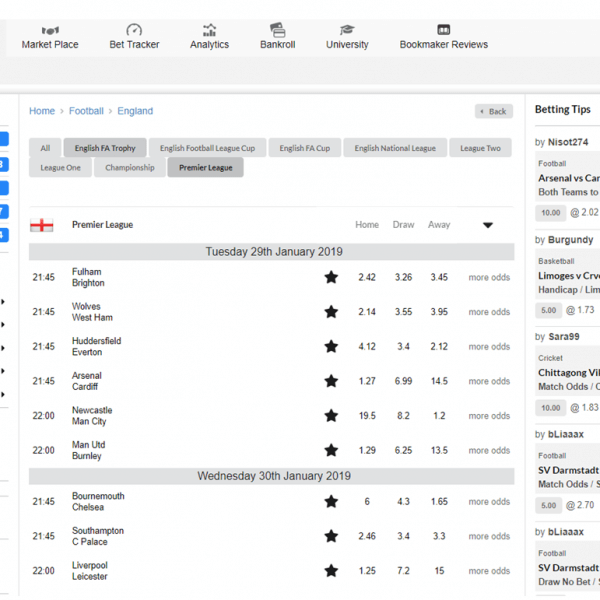Open more odds for Fulham vs Brighton

tap(489, 277)
